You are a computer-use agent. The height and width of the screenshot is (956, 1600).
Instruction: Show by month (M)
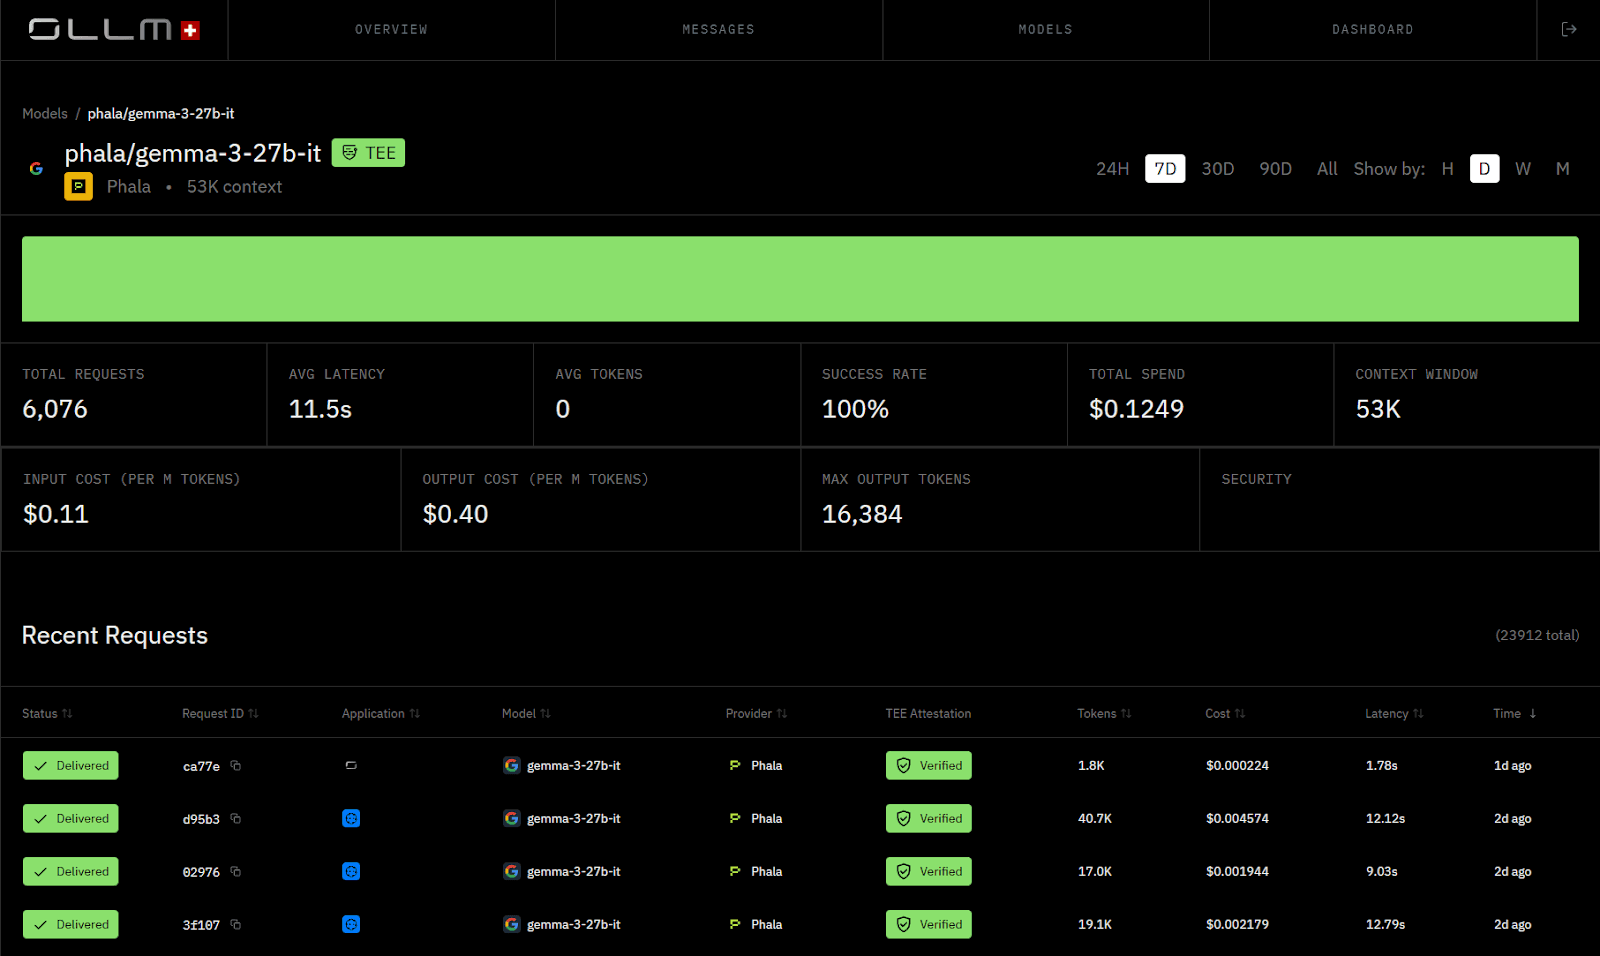[1562, 169]
